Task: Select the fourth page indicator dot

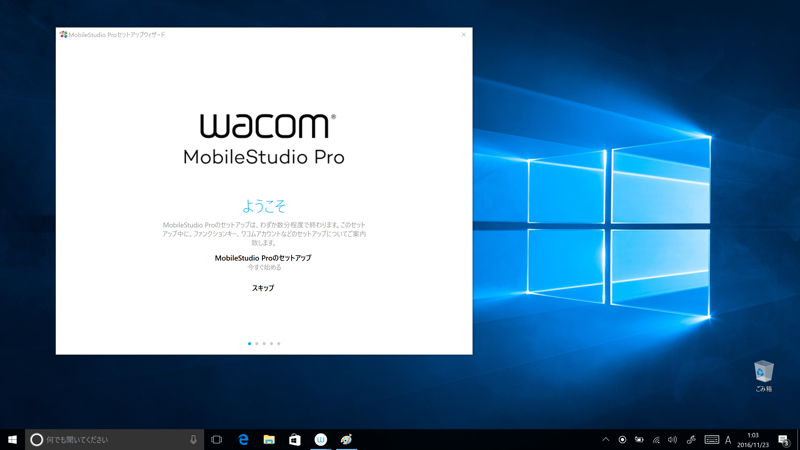Action: coord(271,343)
